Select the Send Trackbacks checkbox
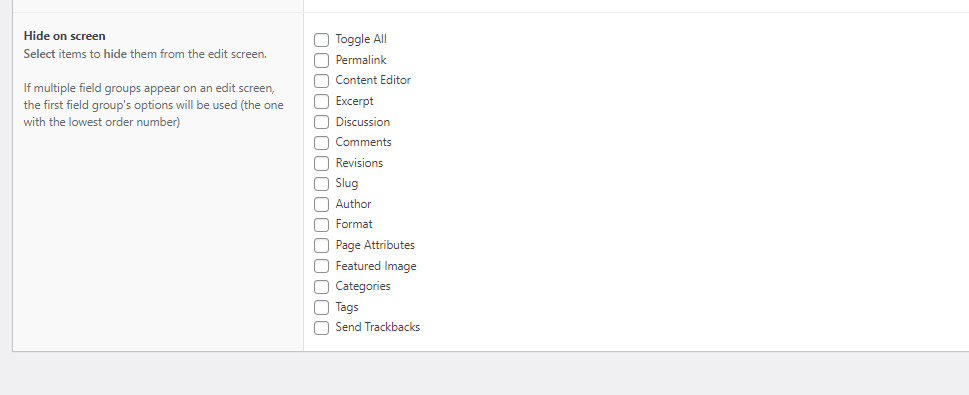Image resolution: width=969 pixels, height=395 pixels. [x=321, y=328]
